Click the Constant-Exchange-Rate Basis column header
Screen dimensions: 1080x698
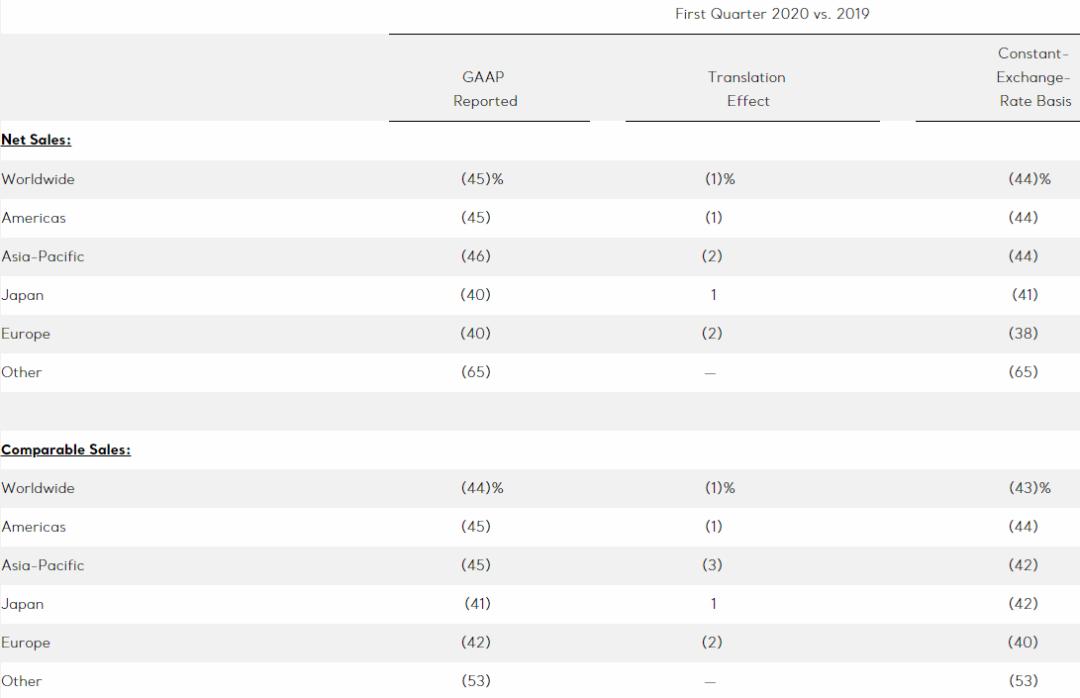[x=1034, y=77]
